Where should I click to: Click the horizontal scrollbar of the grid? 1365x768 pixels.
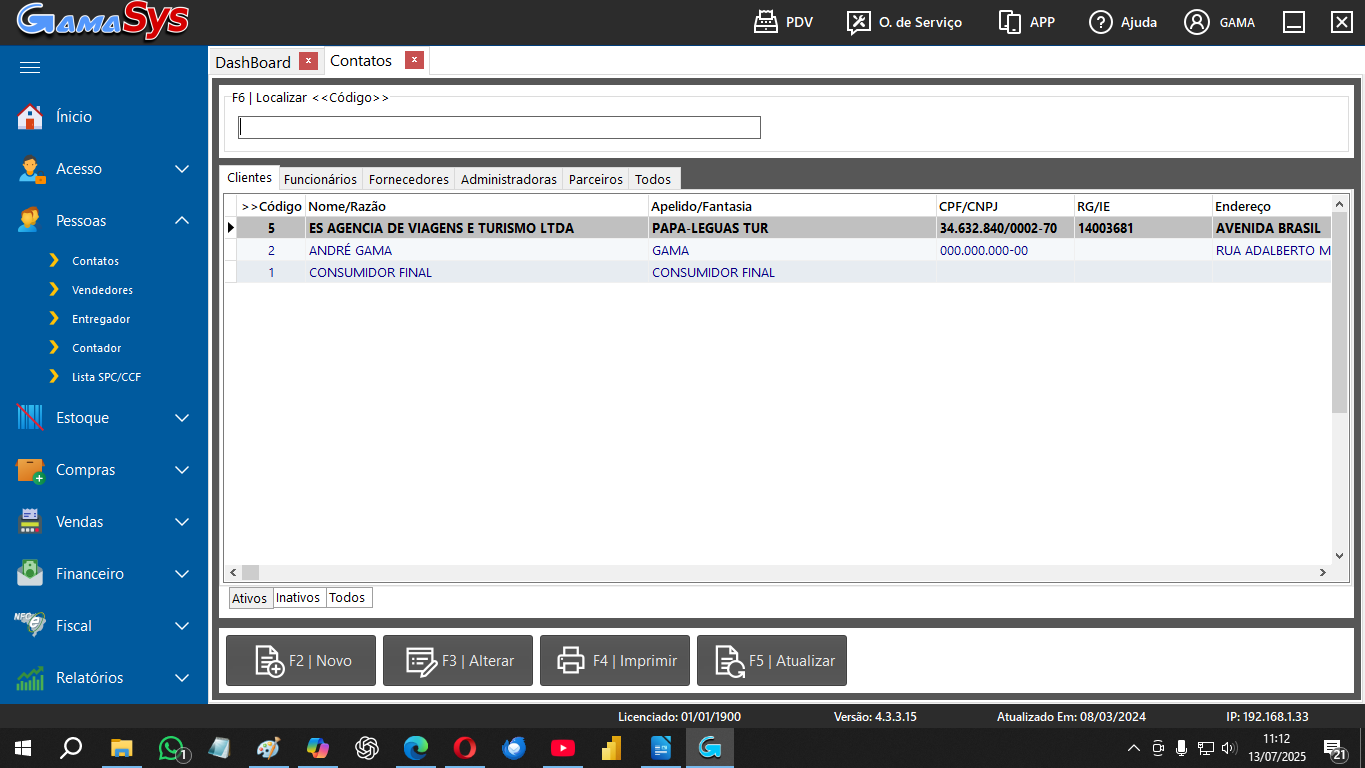coord(780,573)
